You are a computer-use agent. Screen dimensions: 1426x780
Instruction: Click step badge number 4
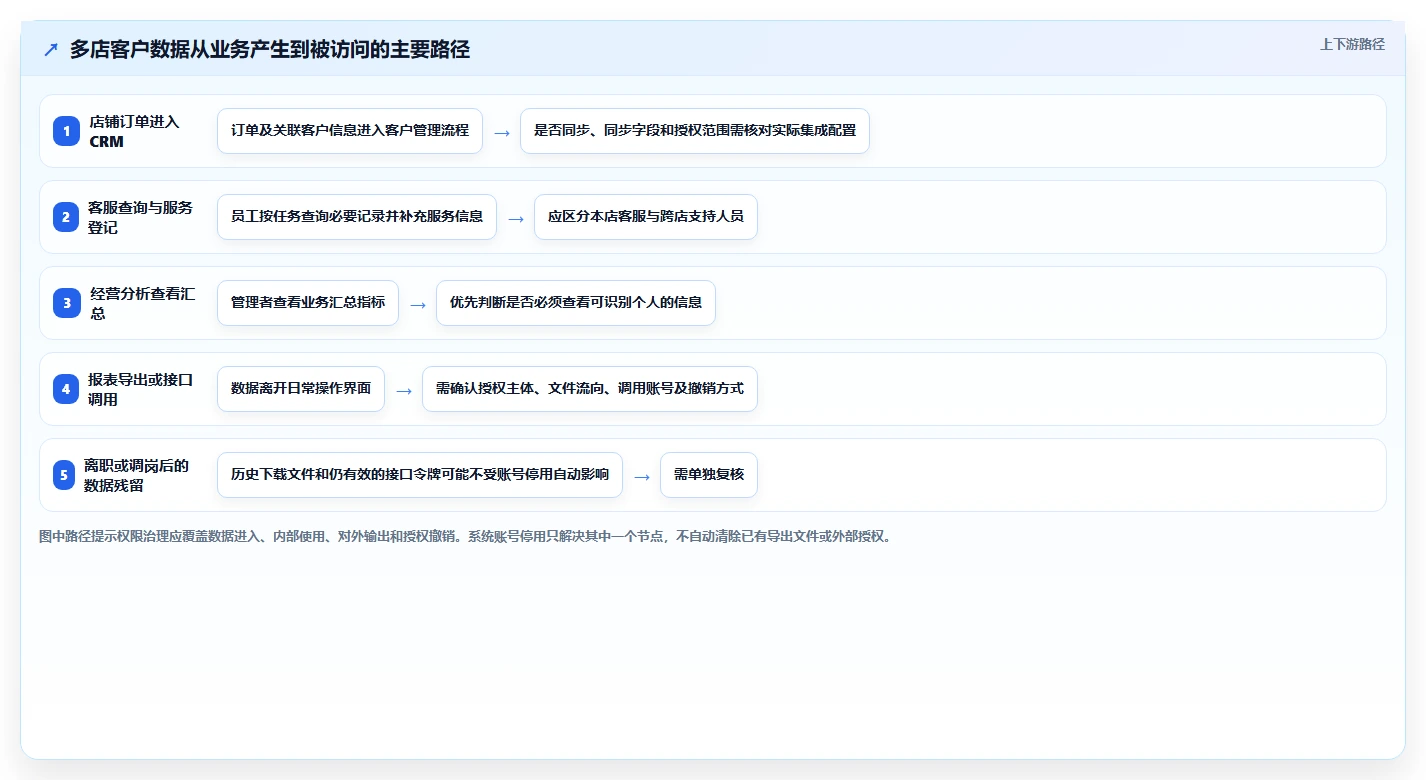click(66, 389)
